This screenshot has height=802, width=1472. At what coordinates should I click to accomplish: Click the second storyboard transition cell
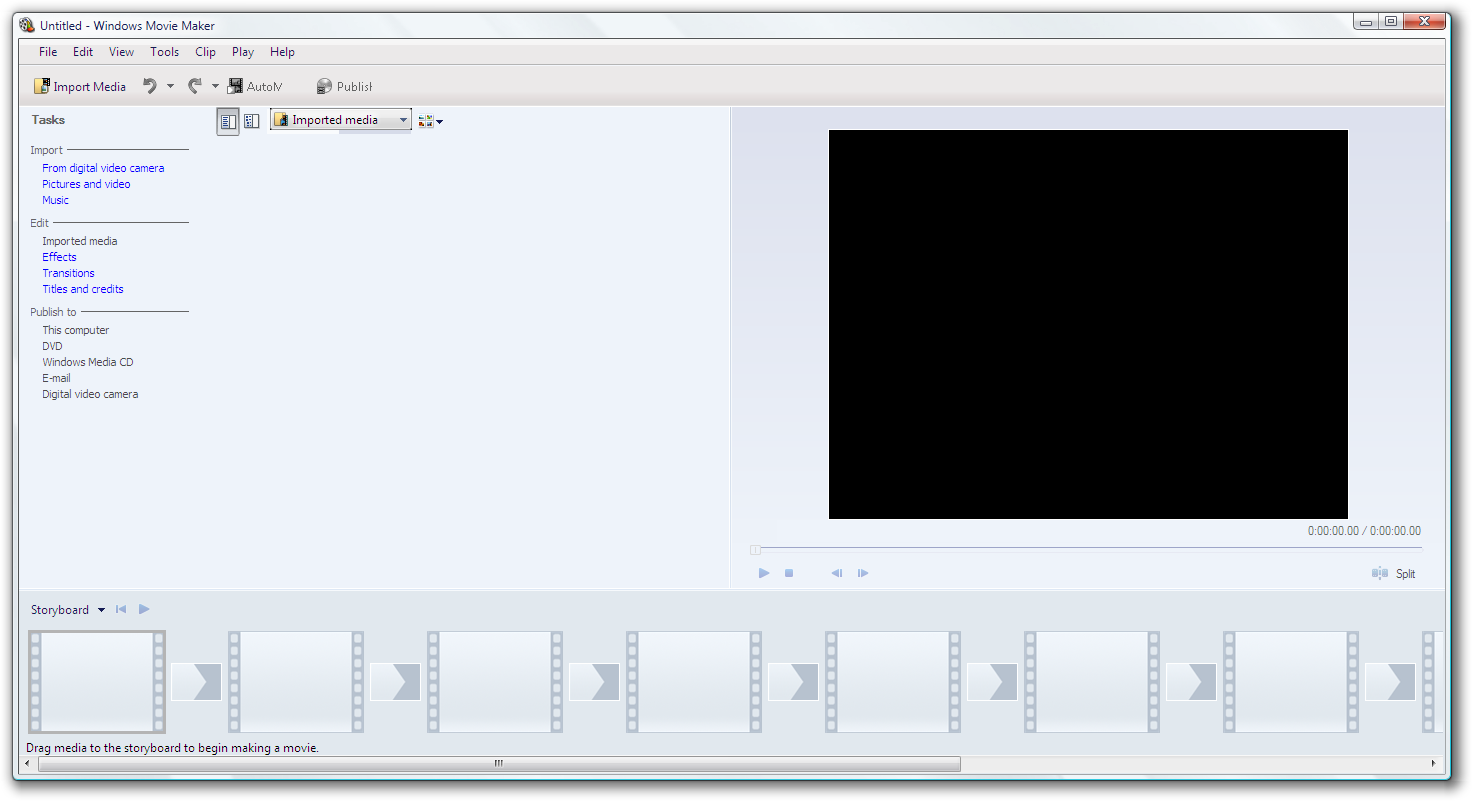[x=395, y=682]
